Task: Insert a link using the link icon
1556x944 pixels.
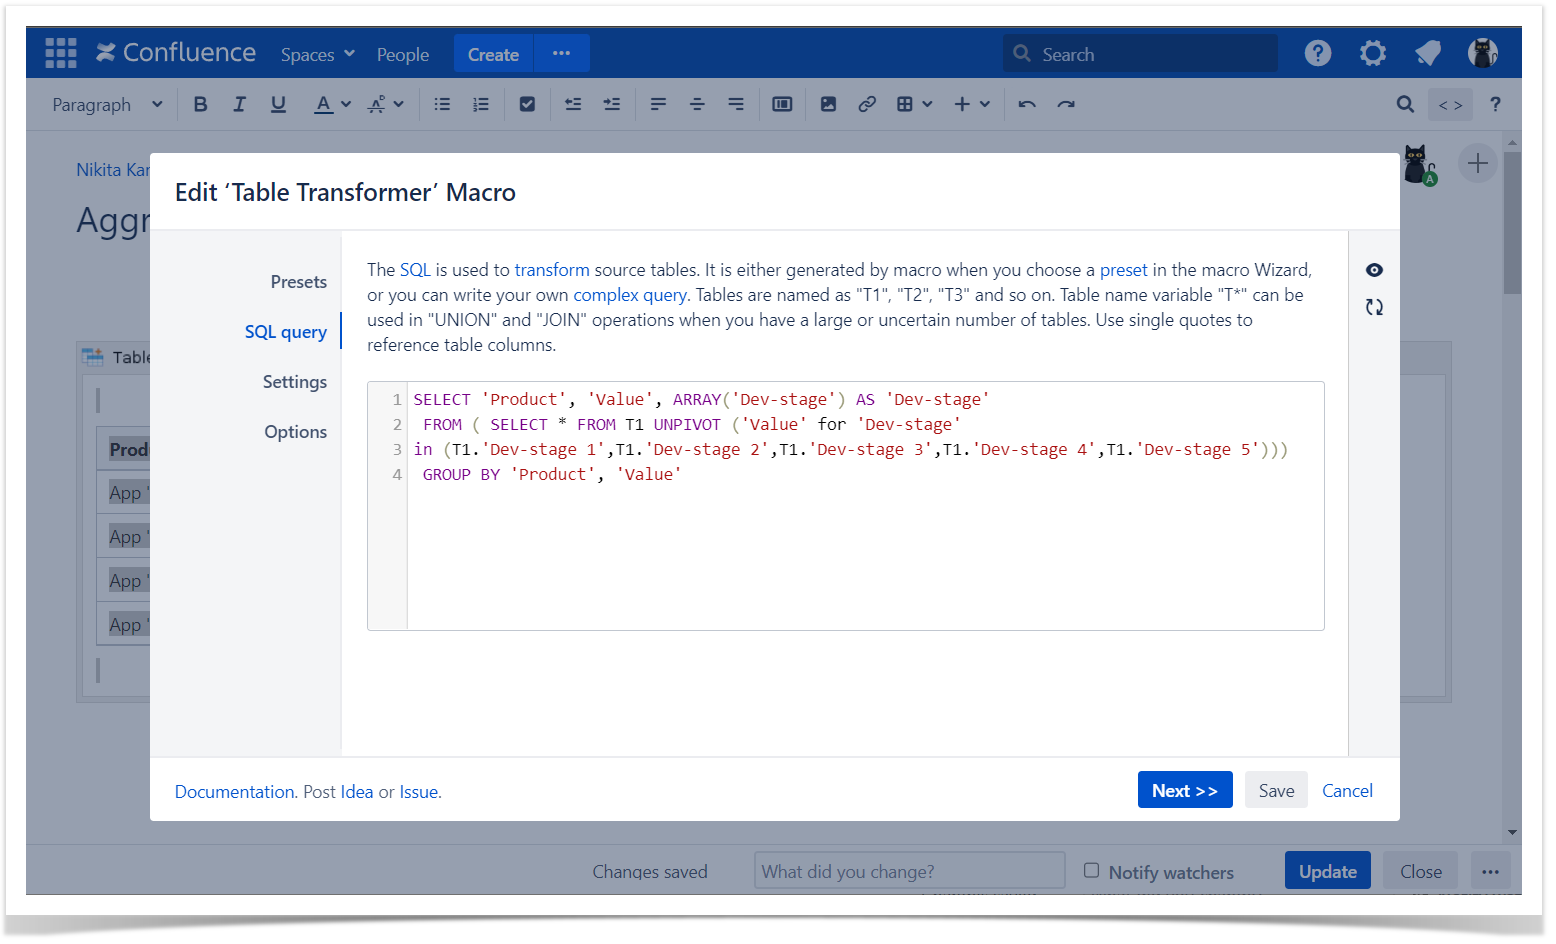Action: [867, 104]
